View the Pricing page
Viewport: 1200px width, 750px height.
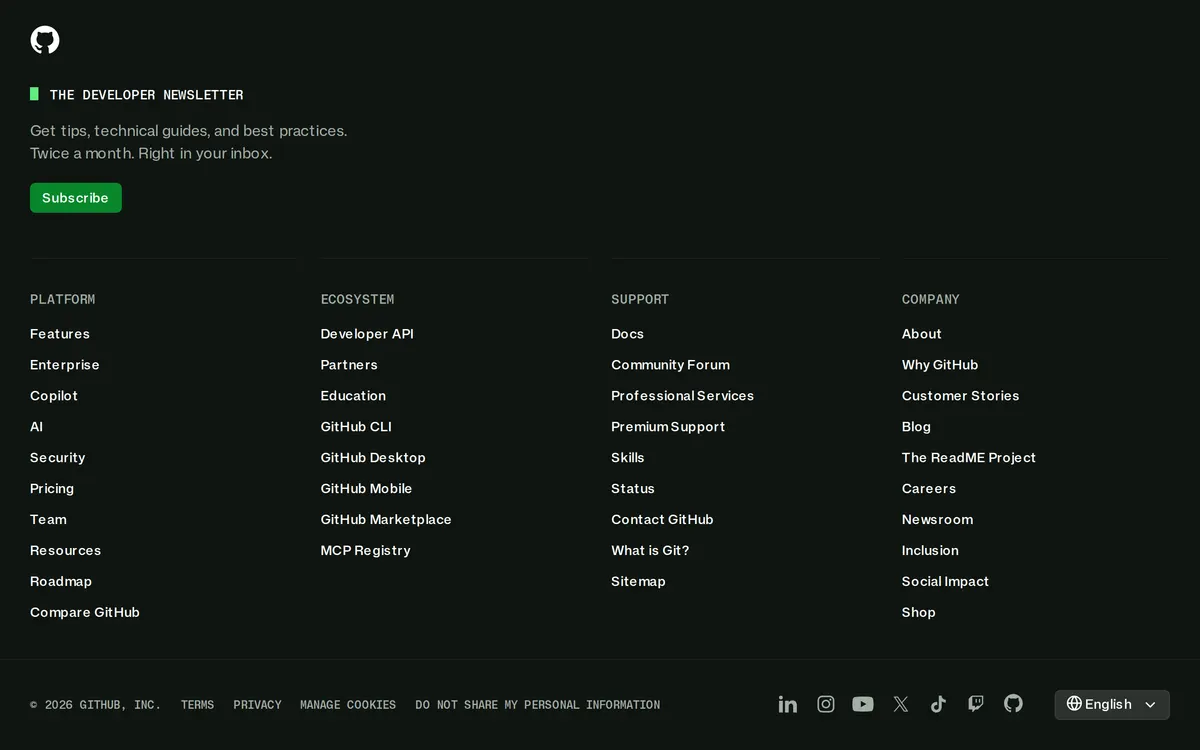click(x=52, y=489)
